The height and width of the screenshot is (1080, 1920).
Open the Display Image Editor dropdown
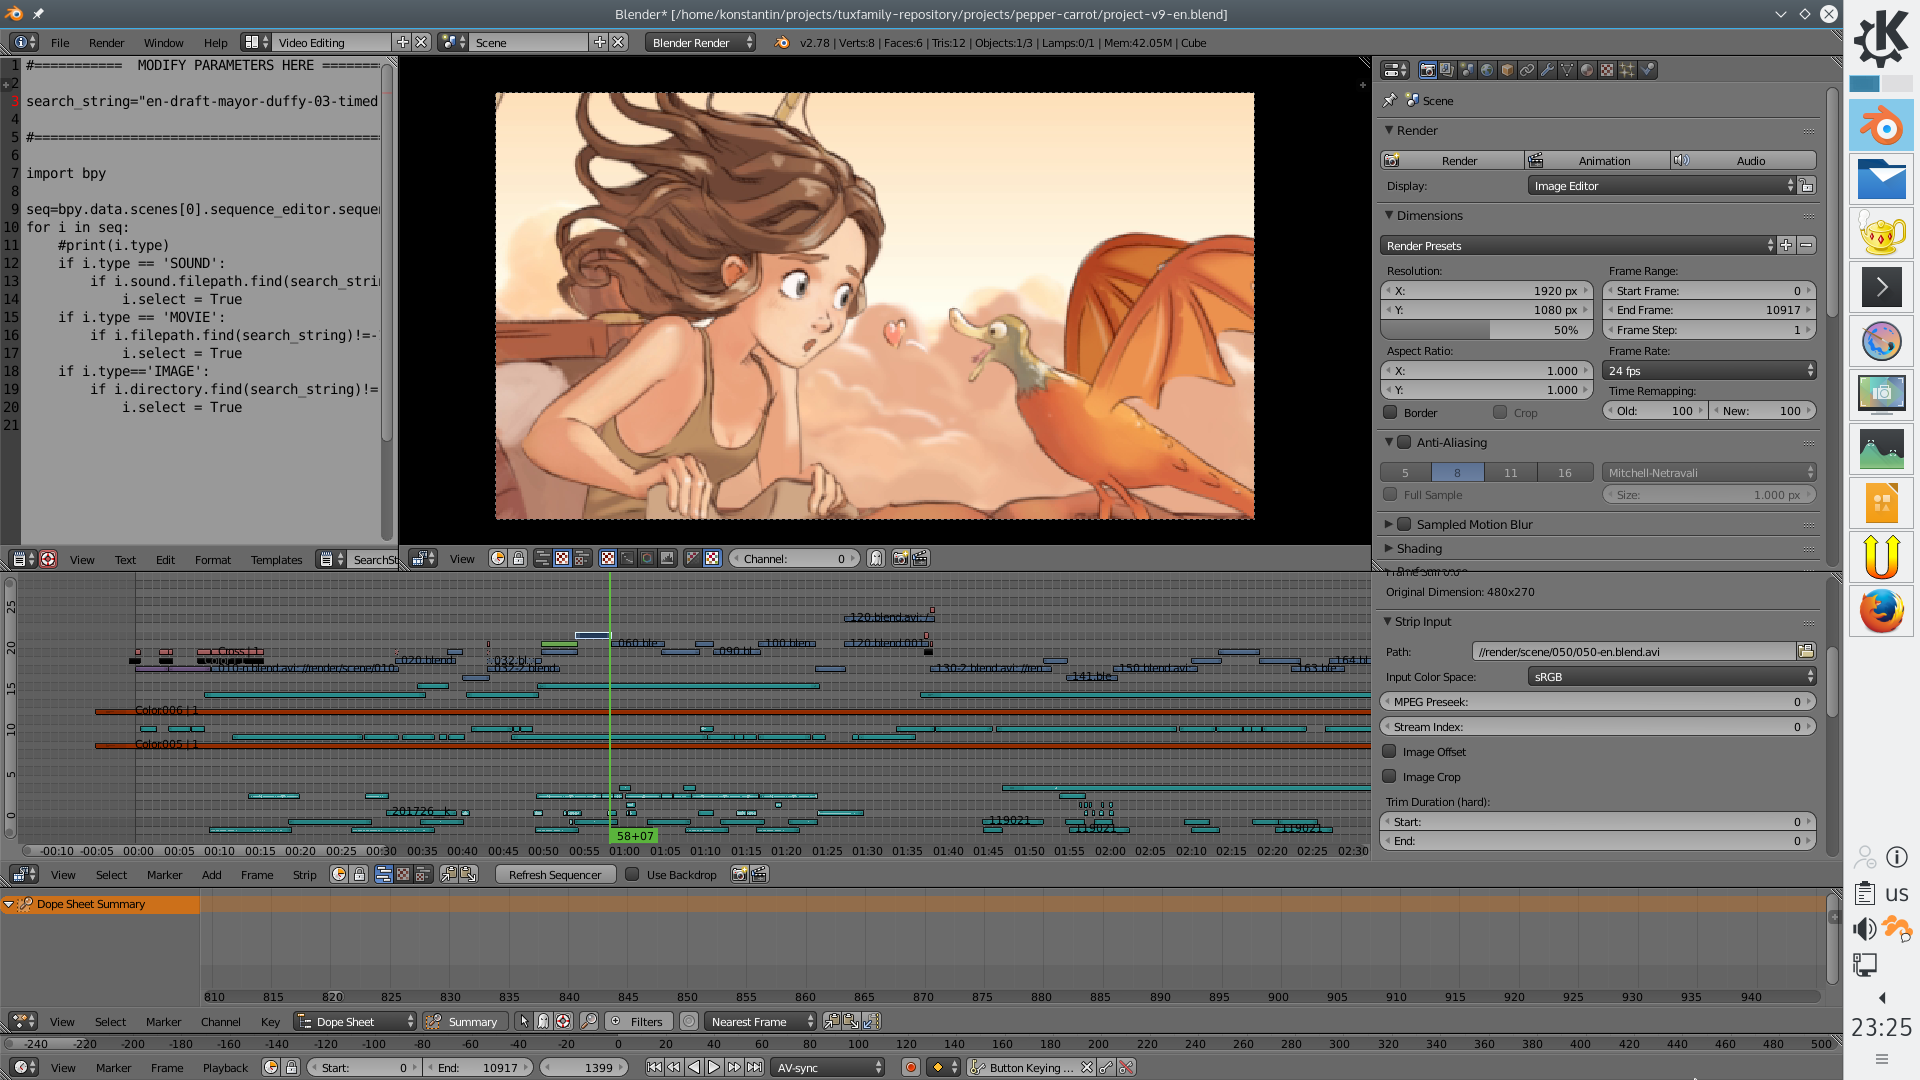[x=1662, y=185]
